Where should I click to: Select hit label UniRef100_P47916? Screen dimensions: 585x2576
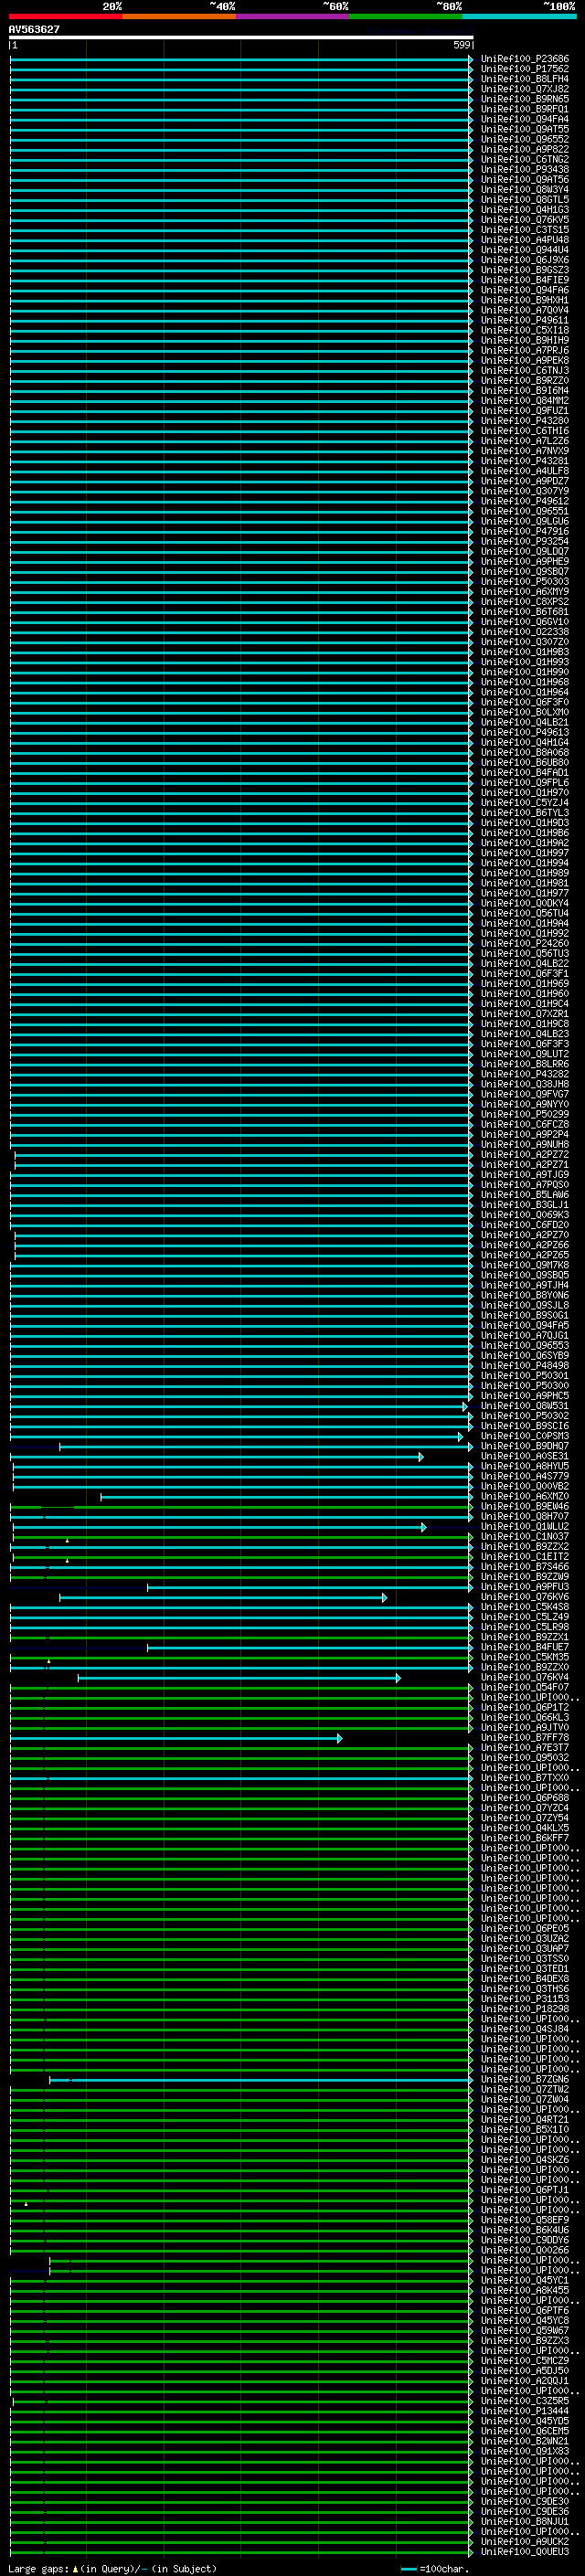coord(524,531)
